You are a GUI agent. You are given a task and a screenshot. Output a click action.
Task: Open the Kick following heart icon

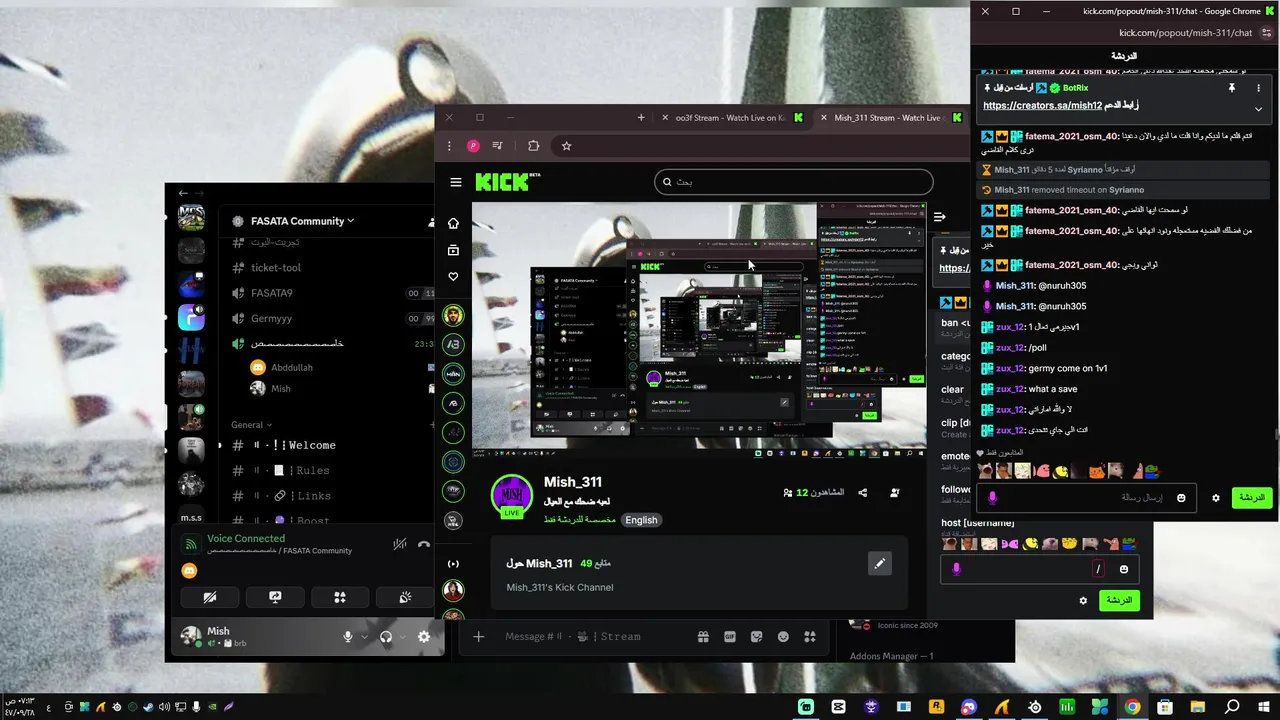pyautogui.click(x=454, y=277)
